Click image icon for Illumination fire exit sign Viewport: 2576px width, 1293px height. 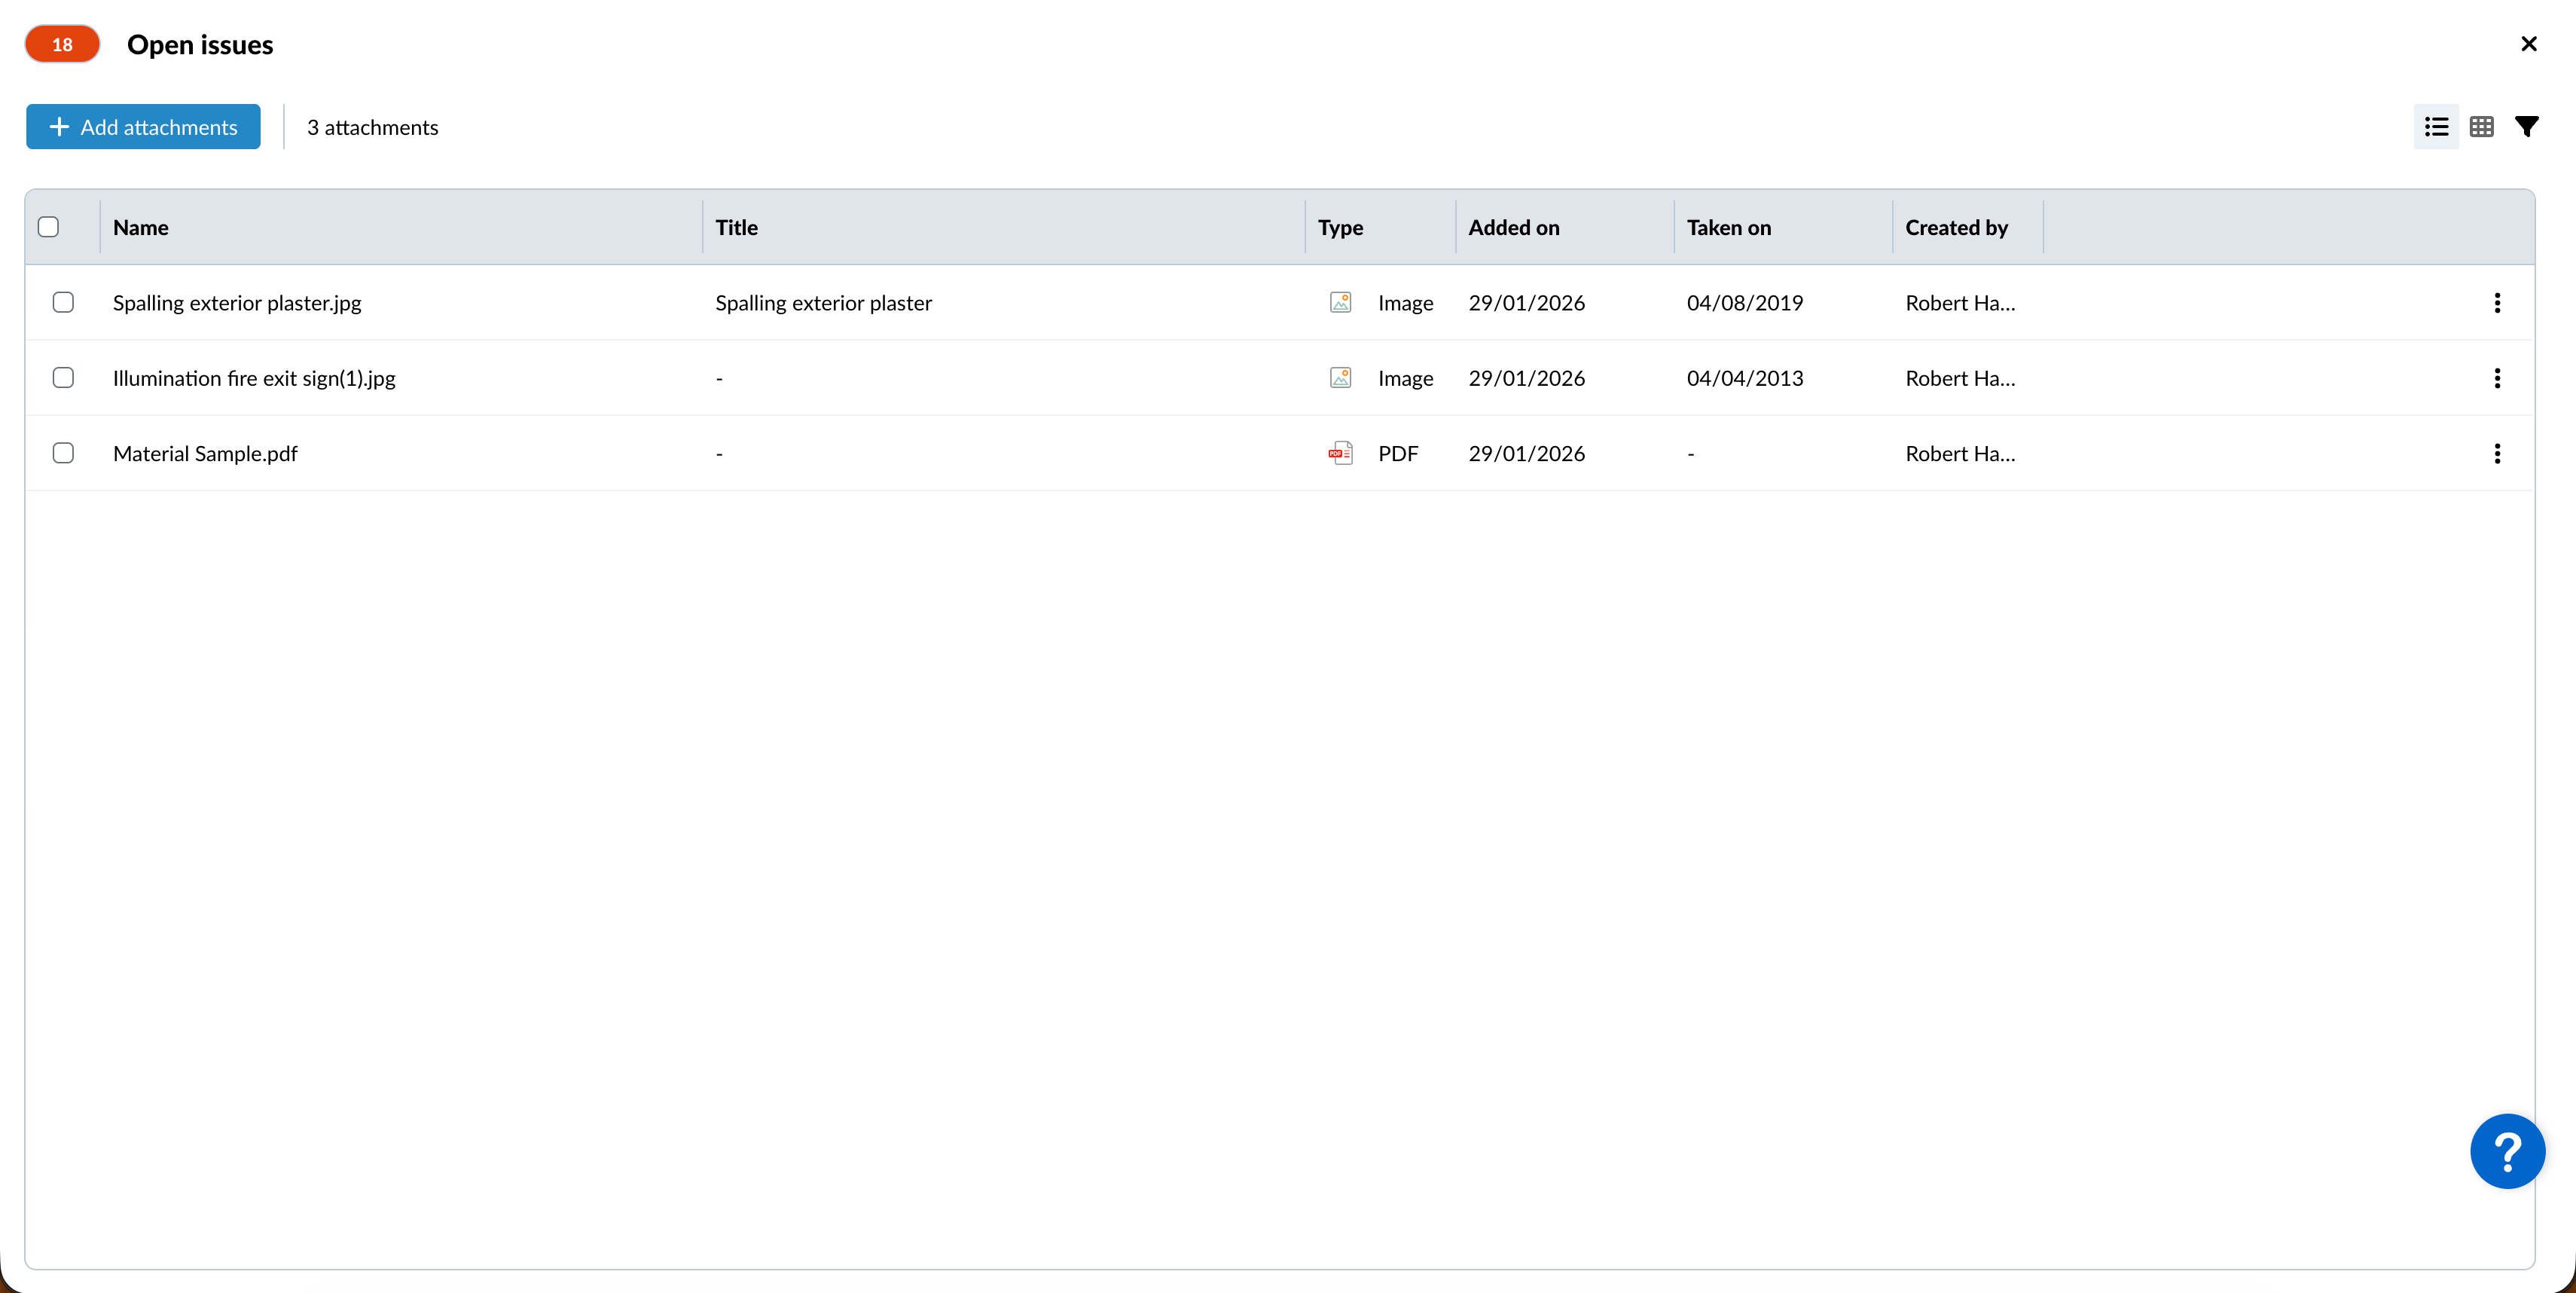[1340, 378]
